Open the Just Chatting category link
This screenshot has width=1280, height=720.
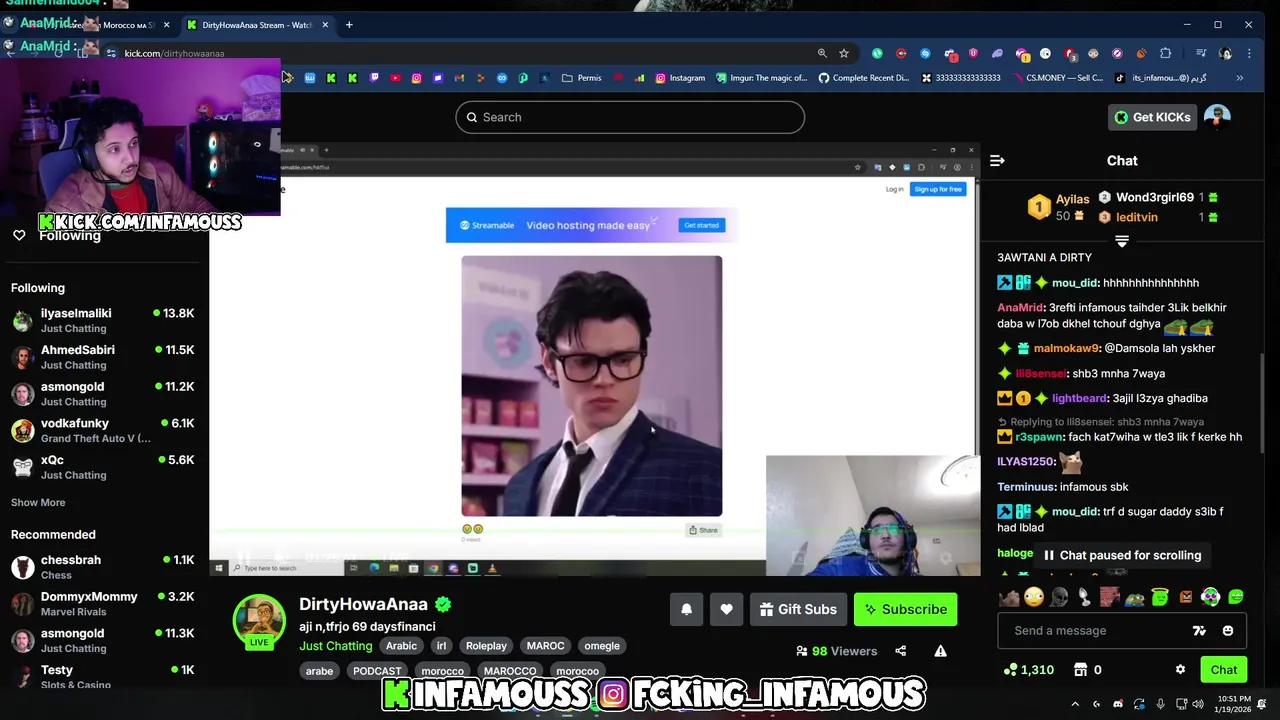(335, 646)
